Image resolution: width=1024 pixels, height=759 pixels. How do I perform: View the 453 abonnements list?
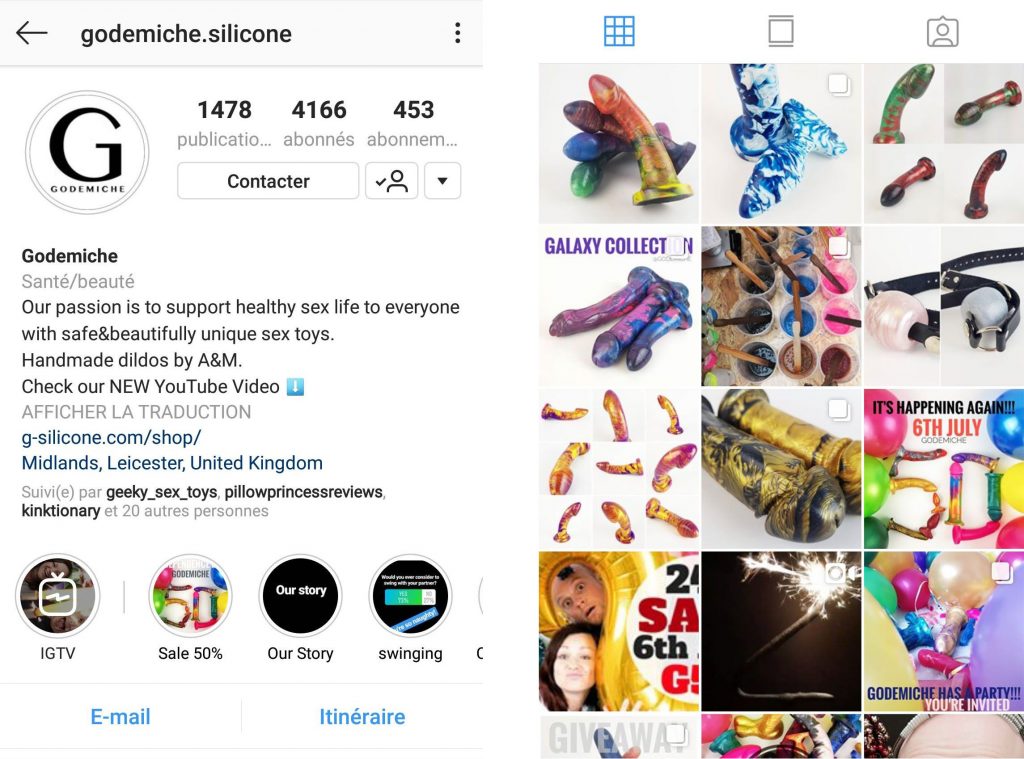[413, 123]
